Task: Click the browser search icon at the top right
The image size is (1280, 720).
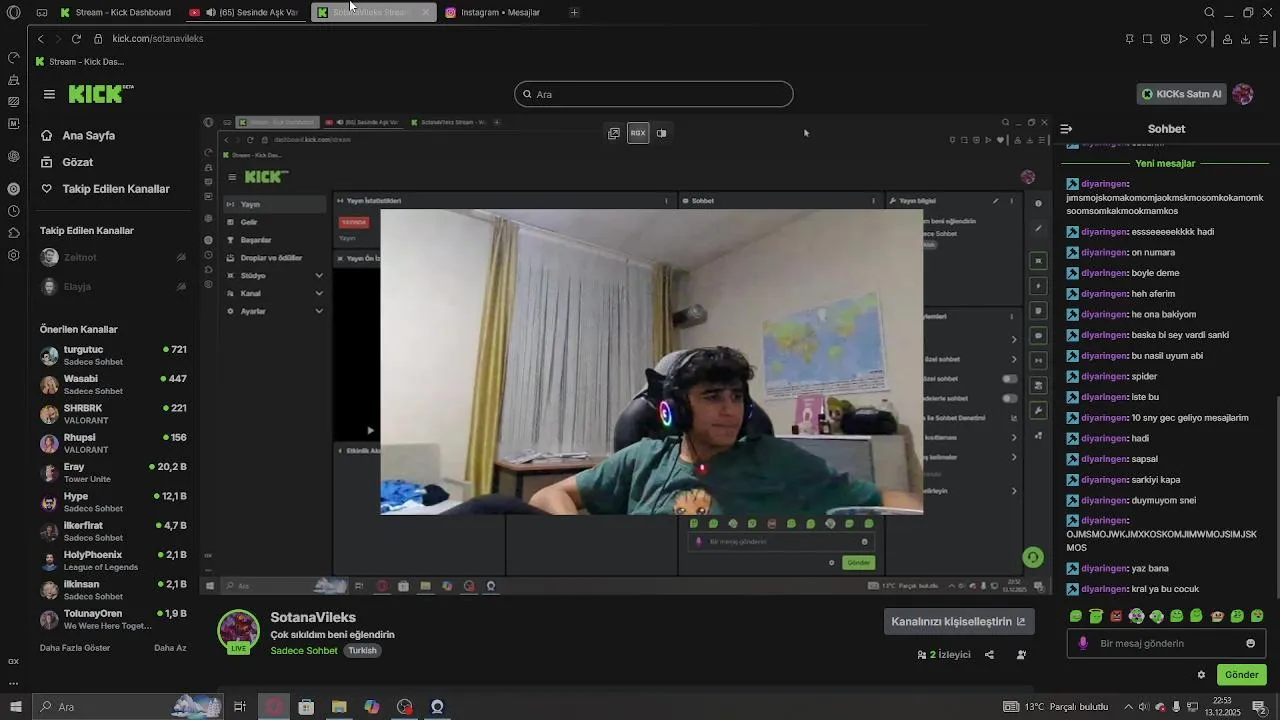Action: click(1209, 12)
